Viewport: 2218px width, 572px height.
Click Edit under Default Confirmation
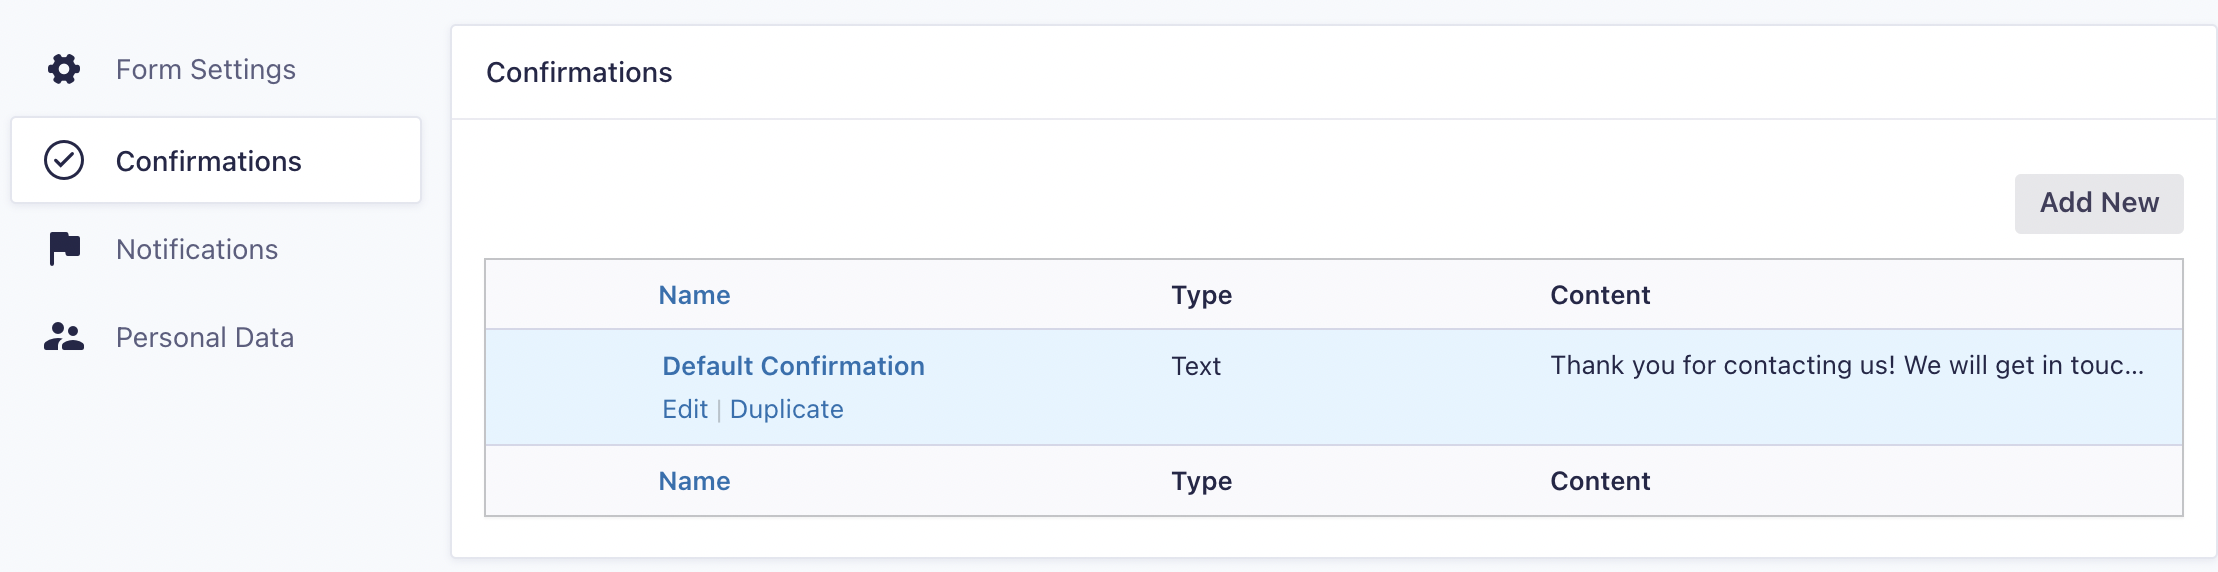click(685, 409)
